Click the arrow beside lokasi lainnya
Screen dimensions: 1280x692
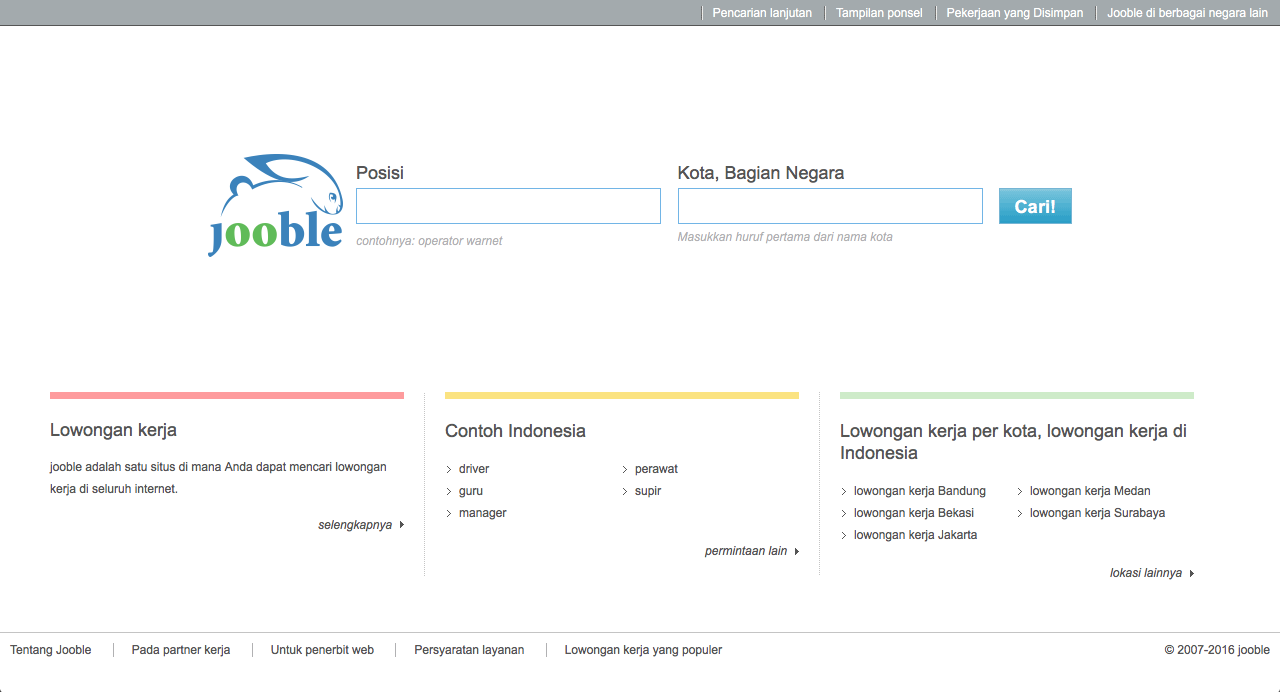coord(1192,573)
